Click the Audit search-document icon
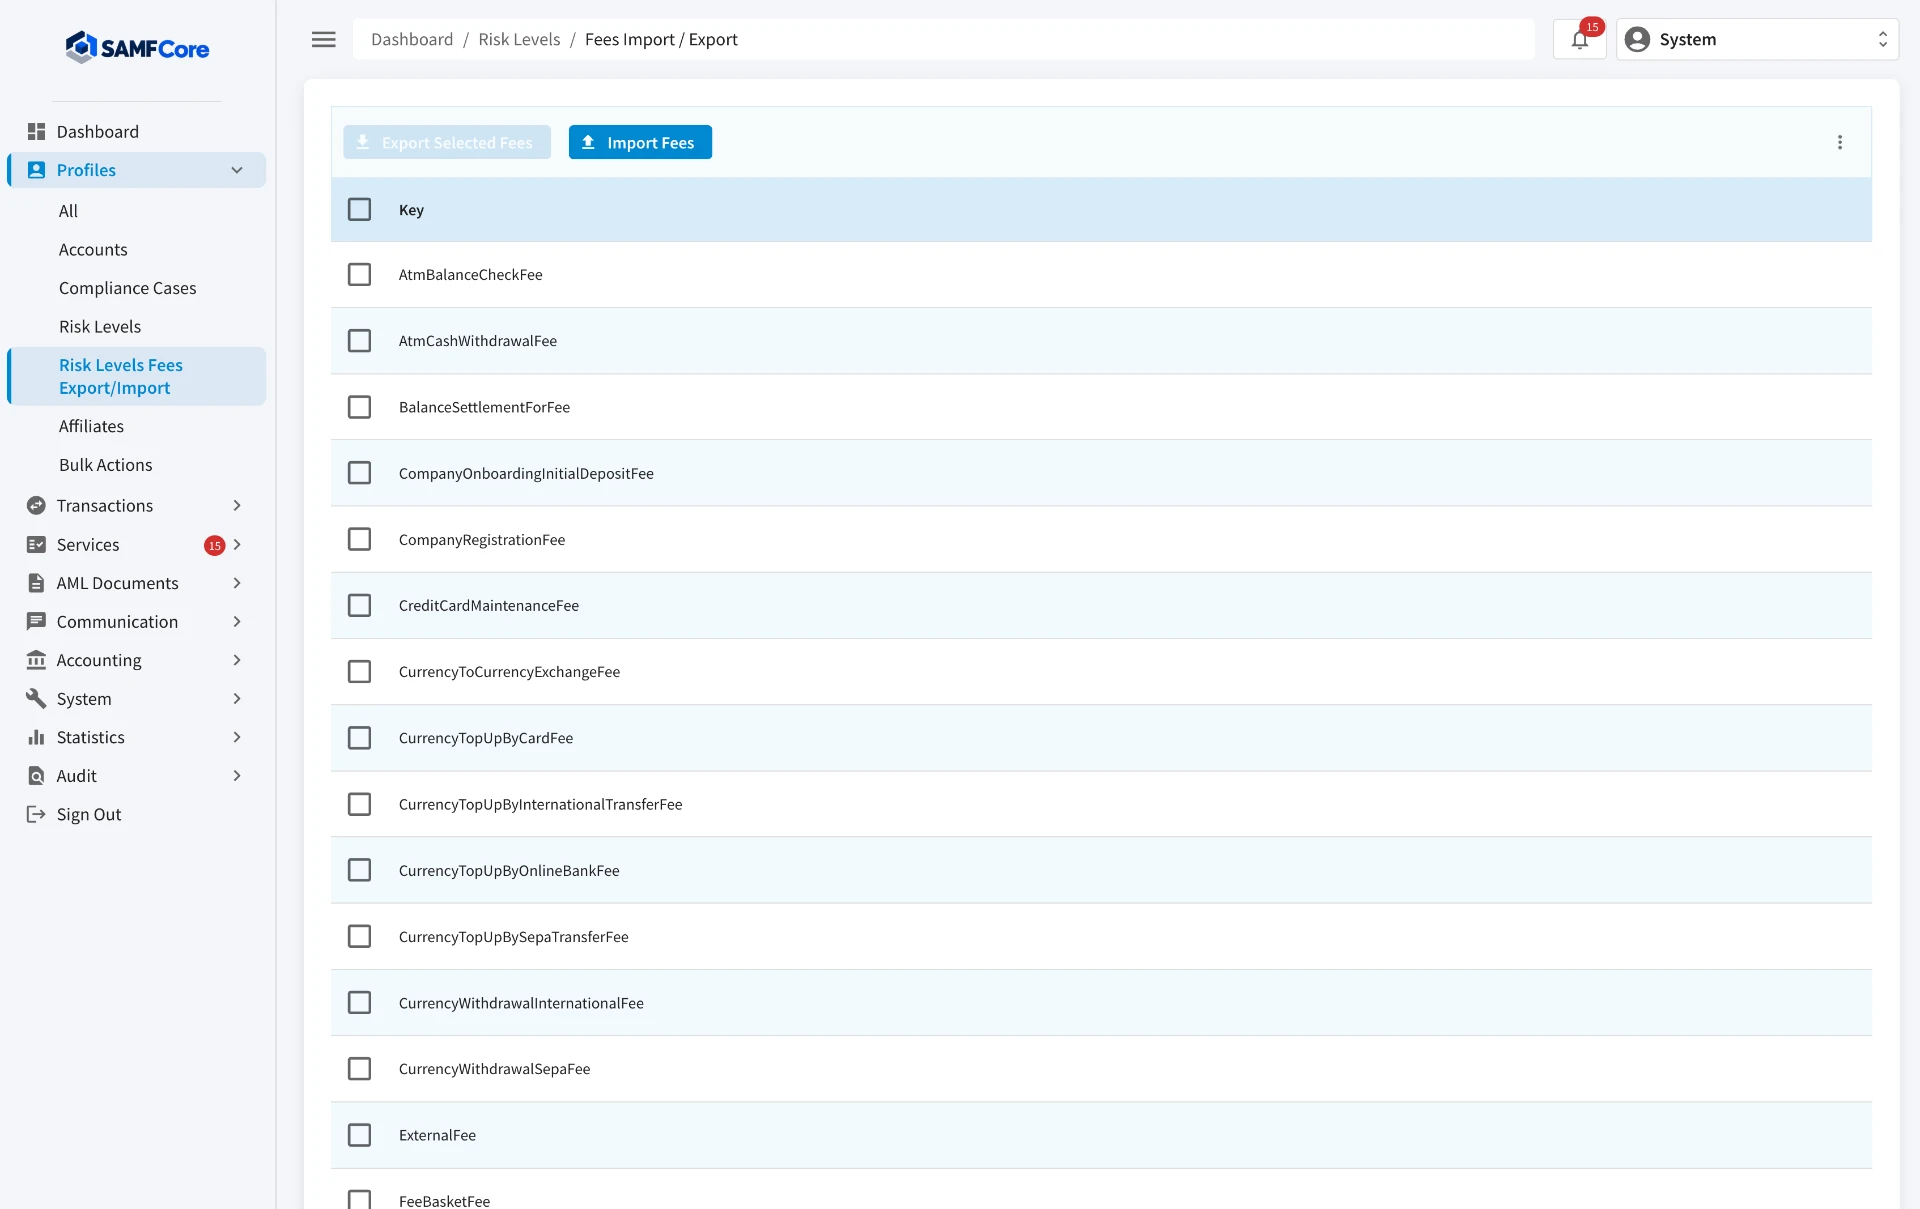1920x1209 pixels. tap(36, 775)
